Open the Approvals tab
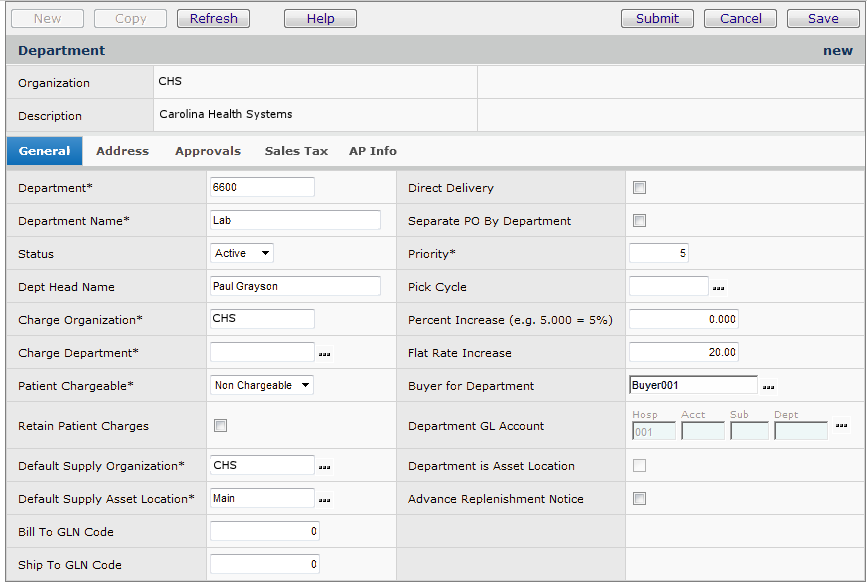Image resolution: width=867 pixels, height=586 pixels. [x=208, y=151]
